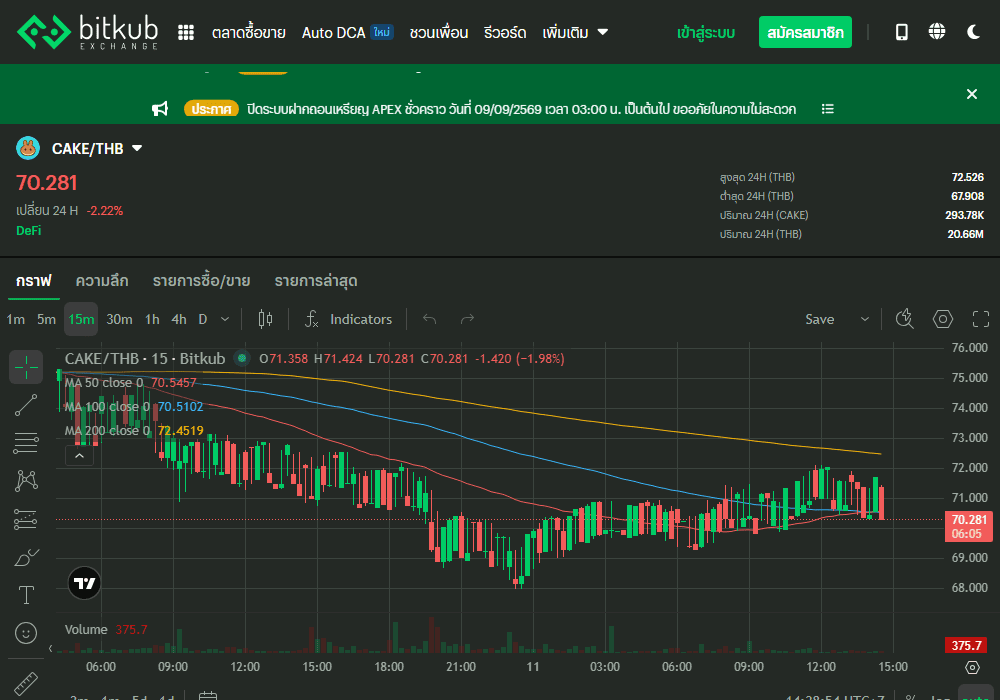This screenshot has height=700, width=1000.
Task: Switch to the รายการล่าสุด tab
Action: [x=316, y=281]
